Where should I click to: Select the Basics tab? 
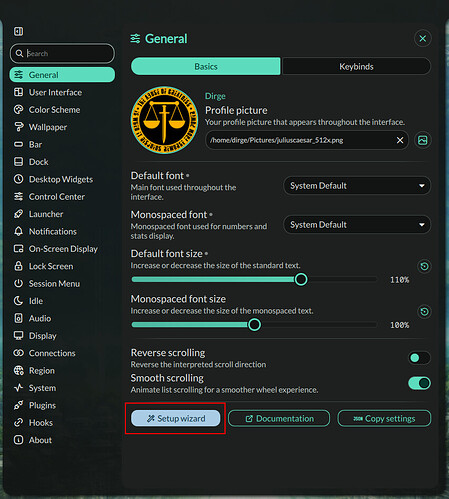(x=206, y=66)
